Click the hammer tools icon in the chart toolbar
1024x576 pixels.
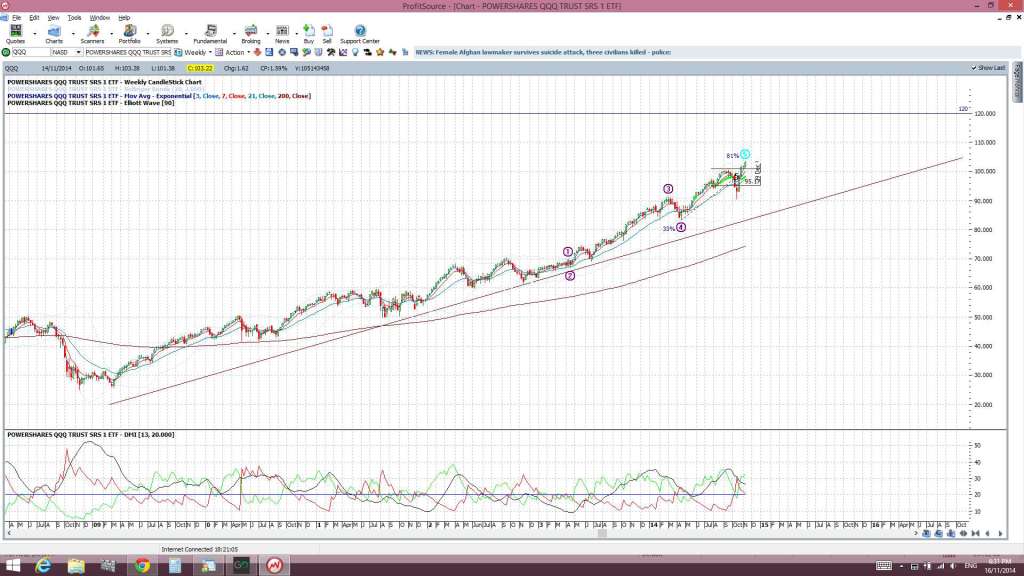(331, 52)
